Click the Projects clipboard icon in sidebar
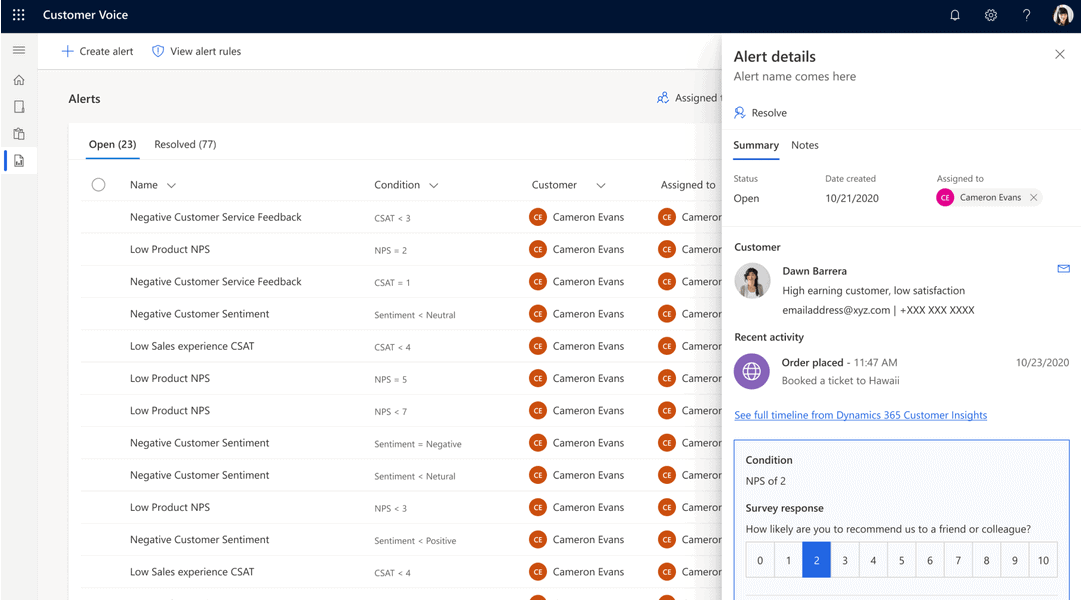The width and height of the screenshot is (1084, 600). click(18, 133)
